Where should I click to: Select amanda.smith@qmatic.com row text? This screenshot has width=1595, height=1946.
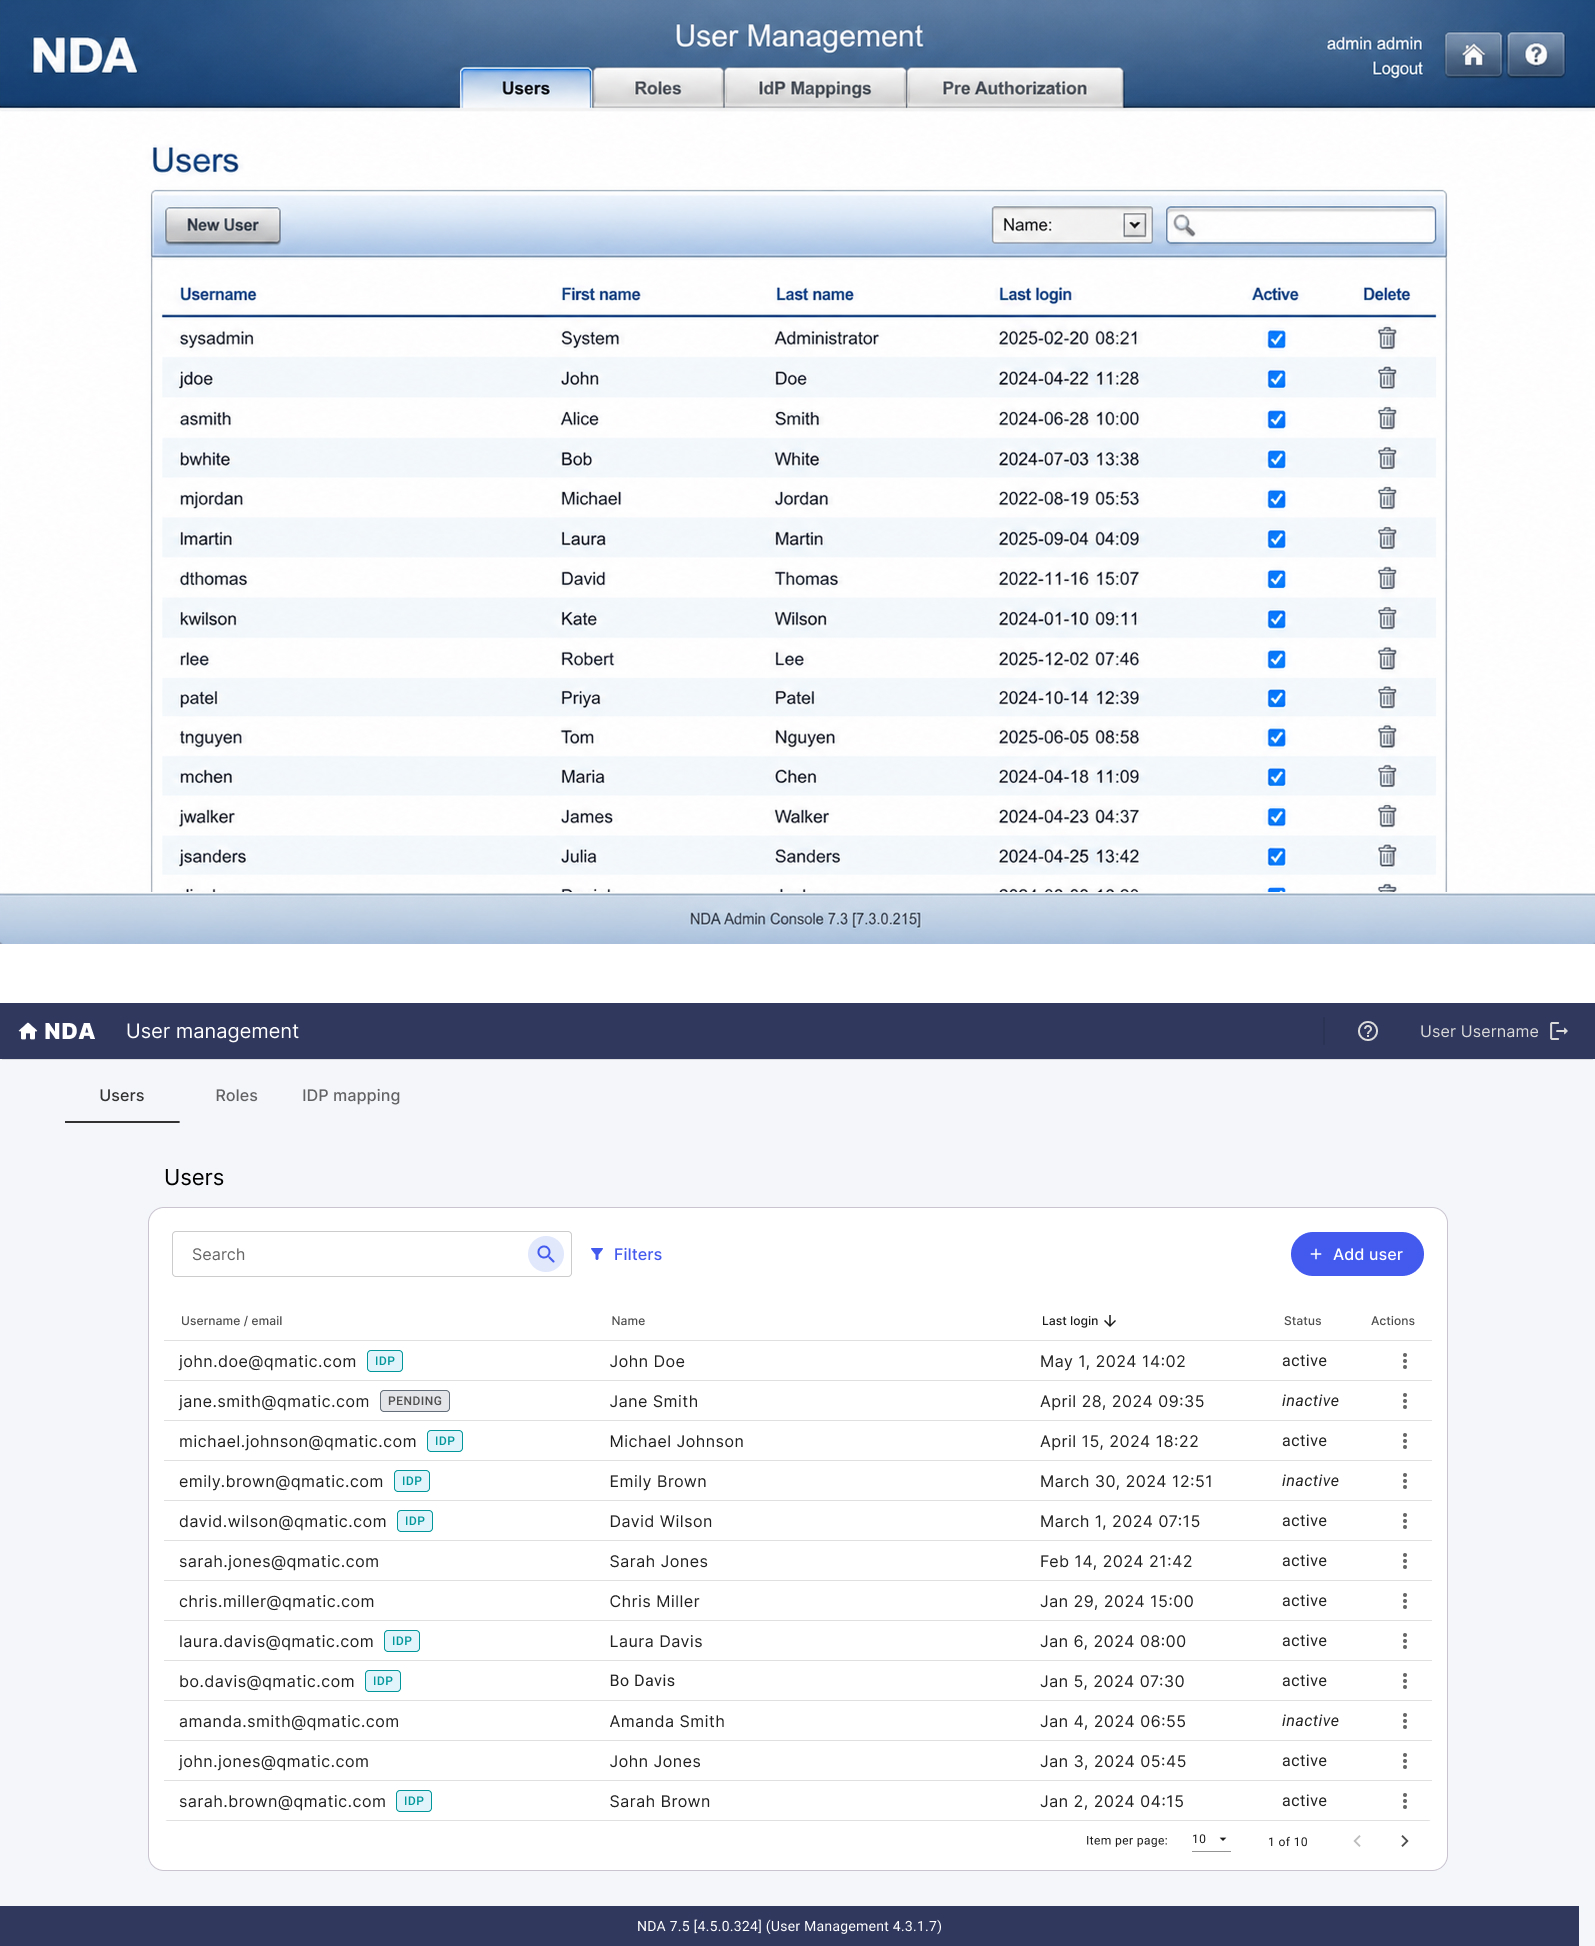click(289, 1721)
